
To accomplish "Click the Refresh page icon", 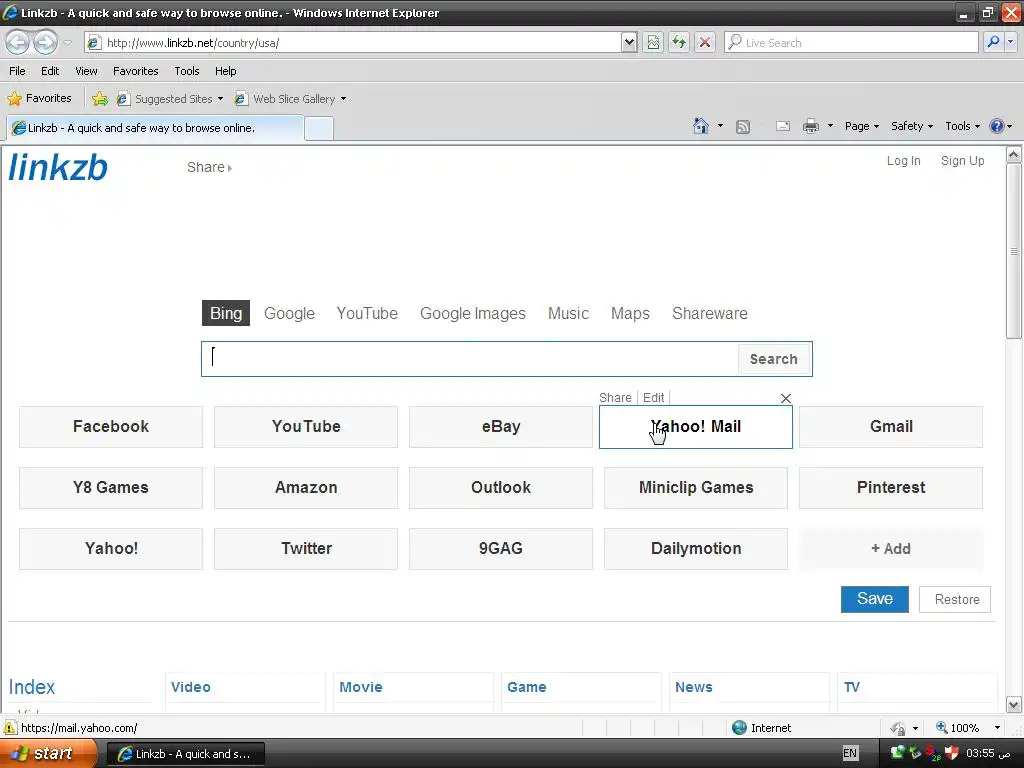I will [x=679, y=42].
